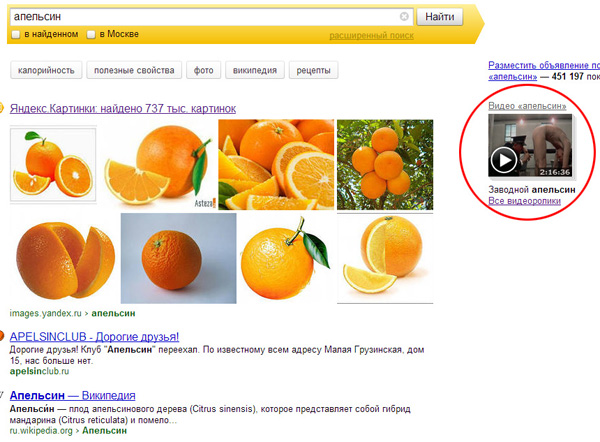This screenshot has width=600, height=442.
Task: Clear the search field with the X icon
Action: [405, 17]
